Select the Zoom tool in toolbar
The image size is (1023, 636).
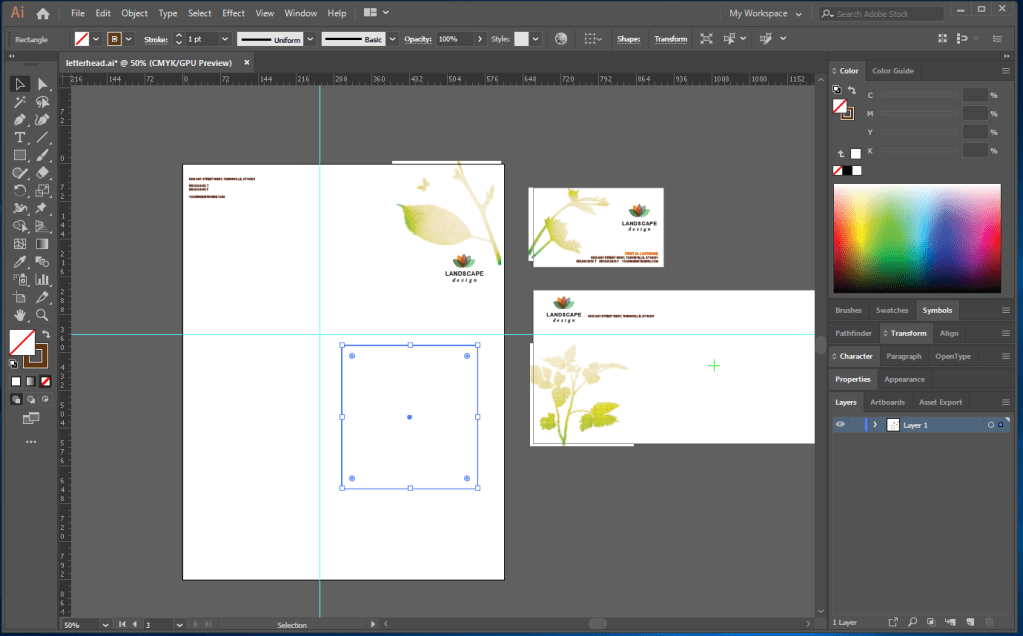[42, 315]
